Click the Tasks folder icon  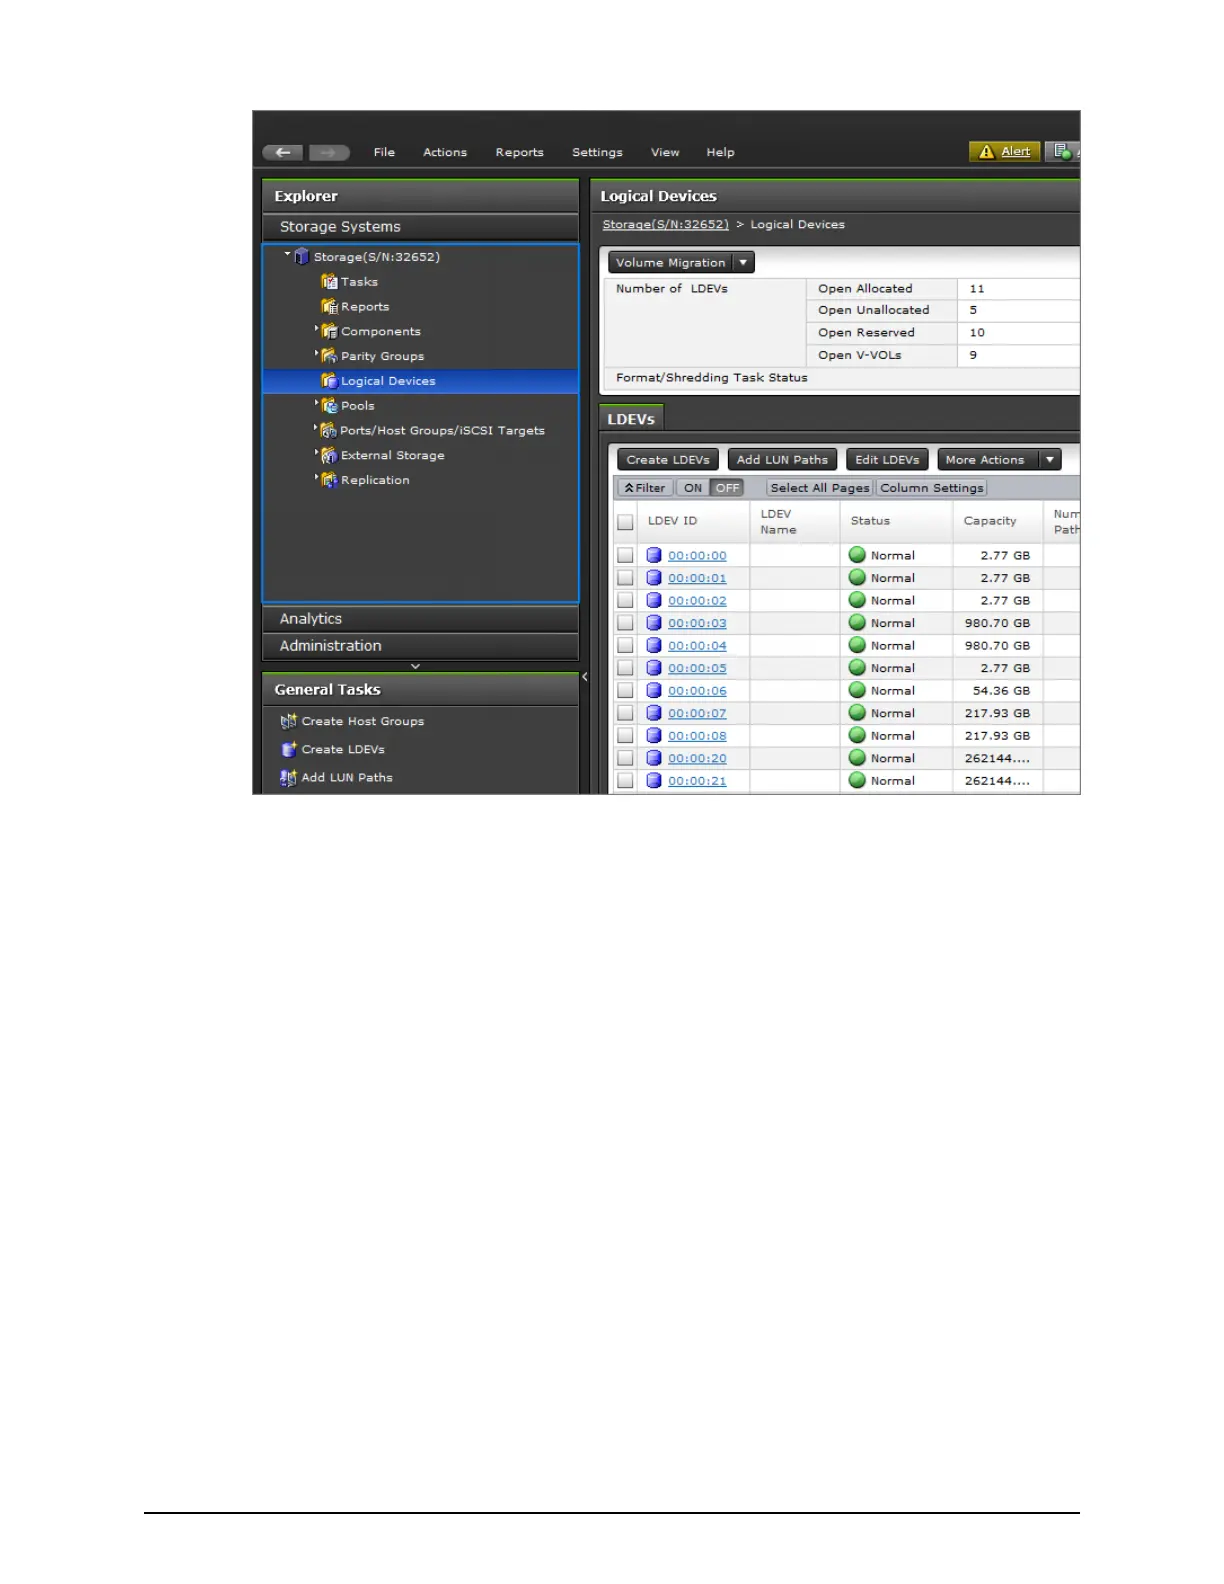point(329,282)
